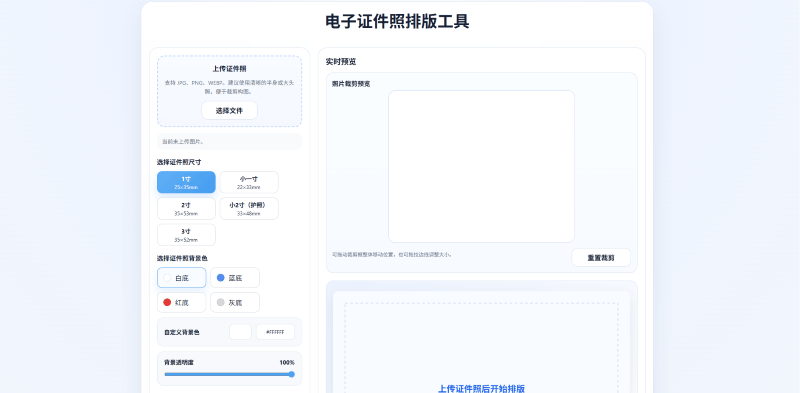Click the 自定义背景色 label
Screen dimensions: 800x393
tap(182, 332)
